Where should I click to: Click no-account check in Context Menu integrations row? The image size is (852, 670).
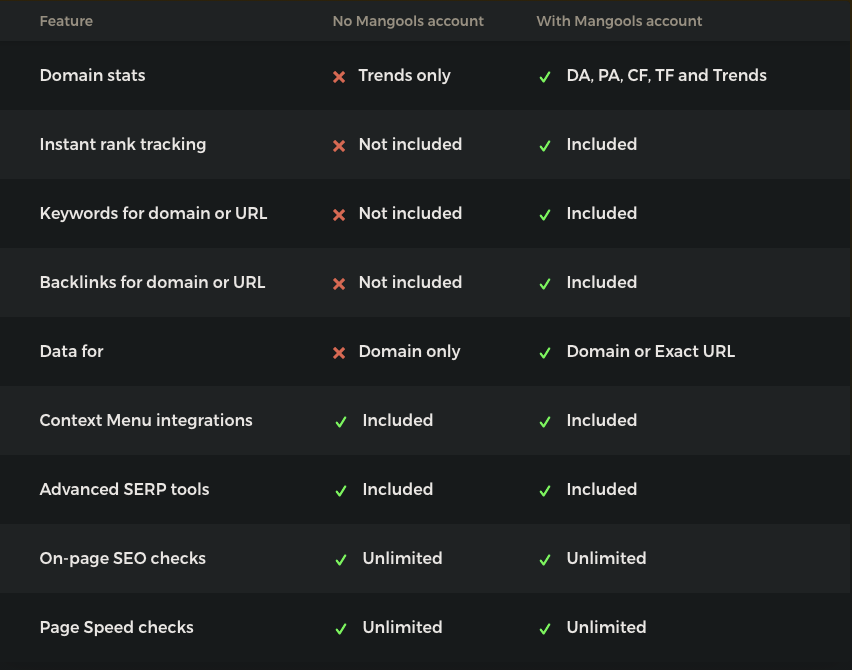pos(341,422)
